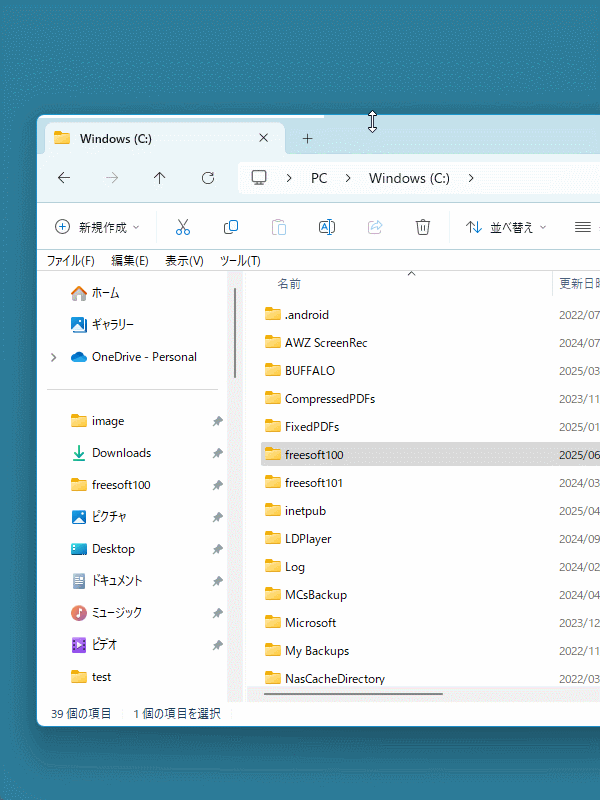Image resolution: width=600 pixels, height=800 pixels.
Task: Go back with the left arrow
Action: click(64, 178)
